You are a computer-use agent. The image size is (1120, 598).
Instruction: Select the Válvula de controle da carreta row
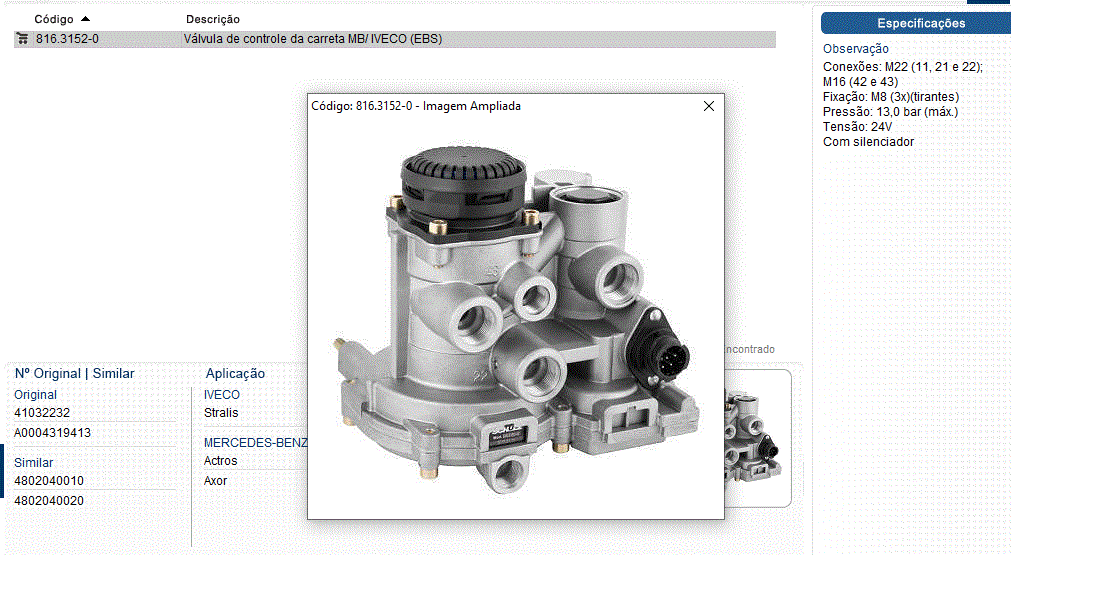(312, 39)
